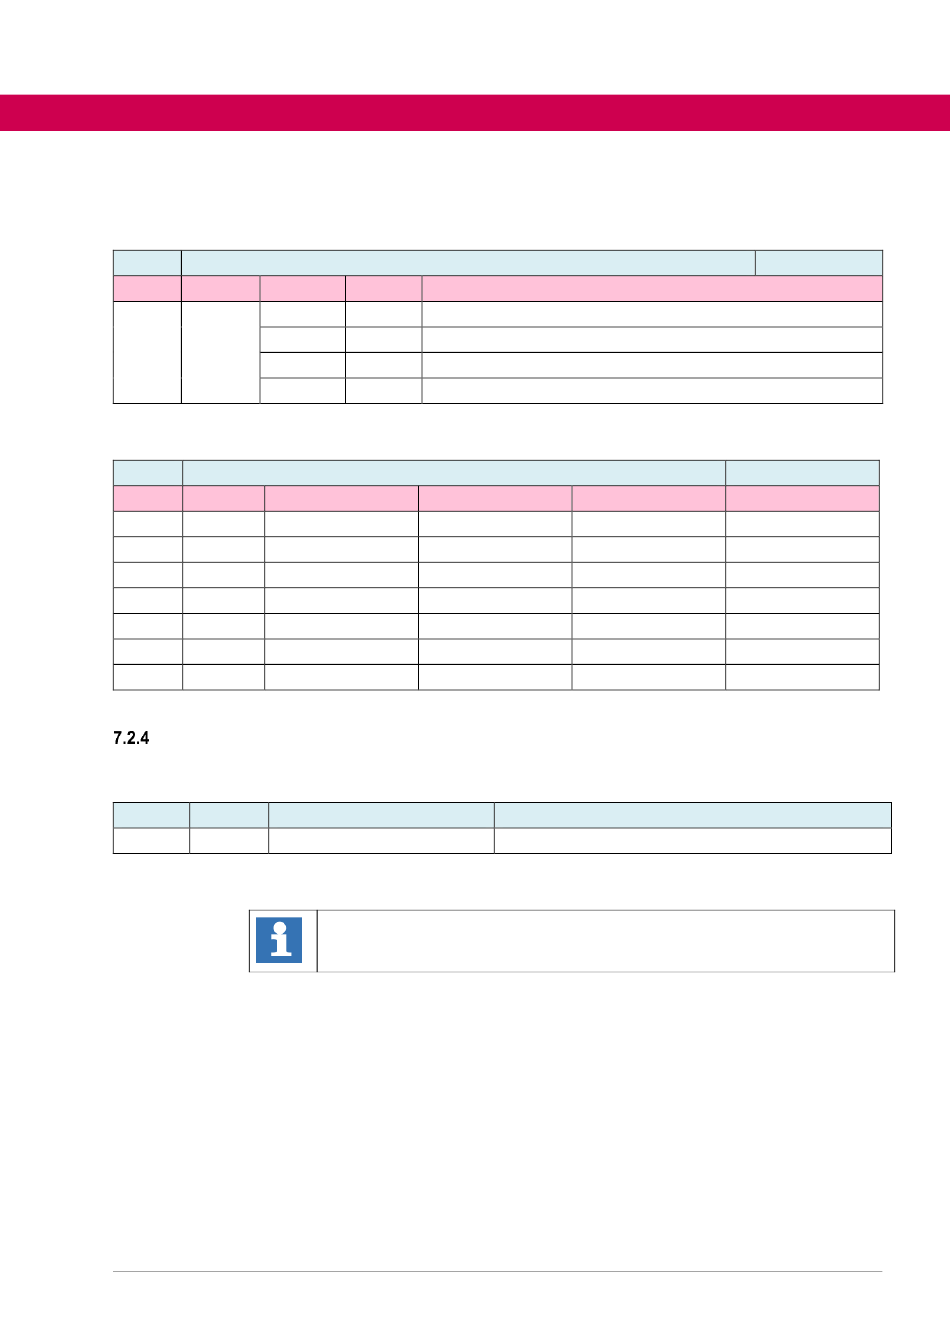
Task: Click the widest pink cell in first table
Action: point(651,289)
